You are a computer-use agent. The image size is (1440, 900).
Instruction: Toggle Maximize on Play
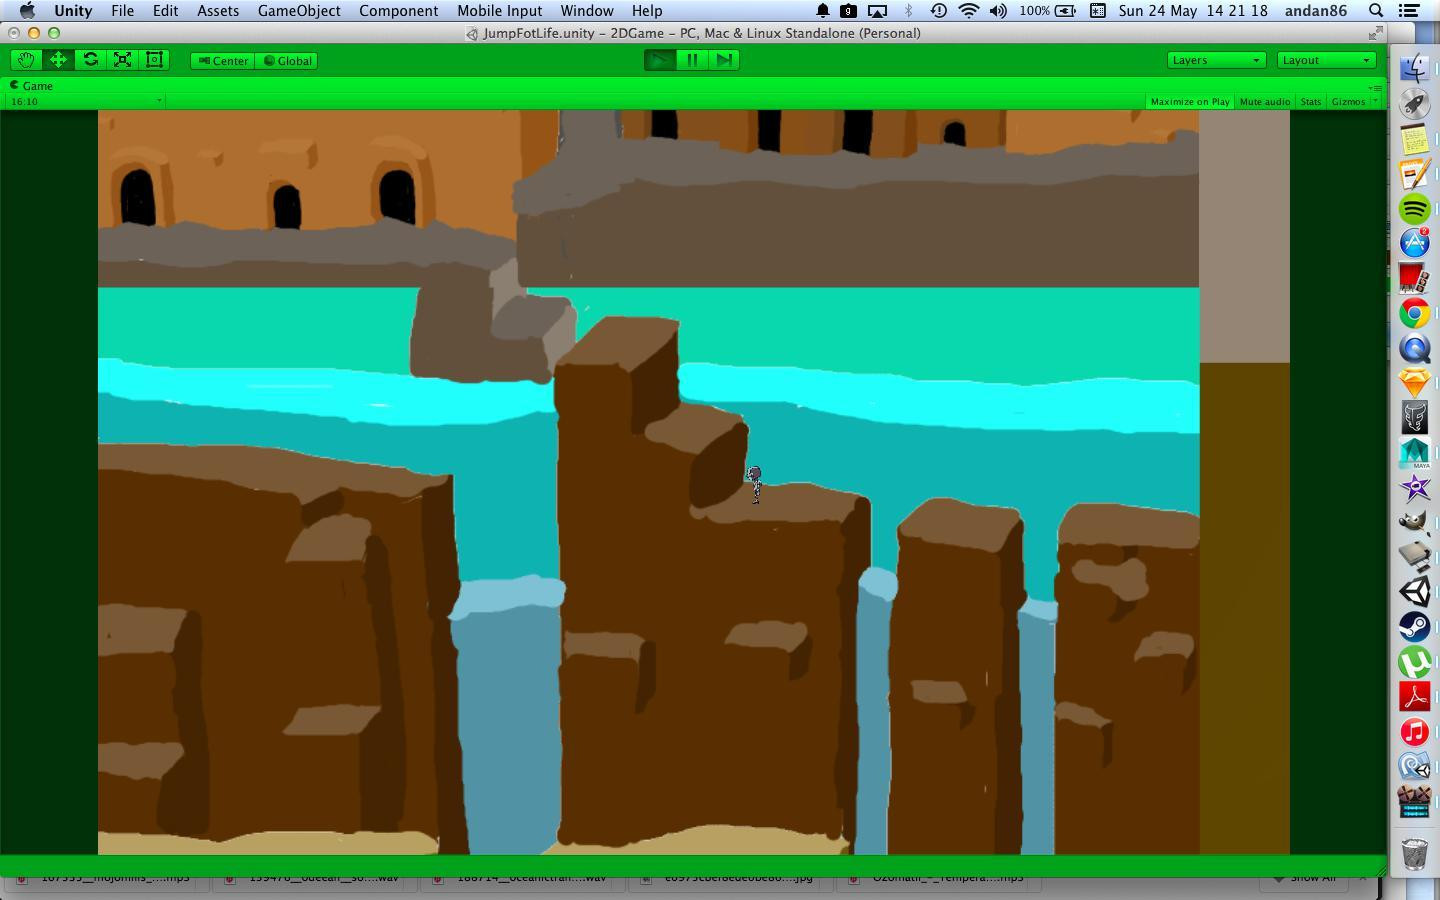pyautogui.click(x=1189, y=101)
